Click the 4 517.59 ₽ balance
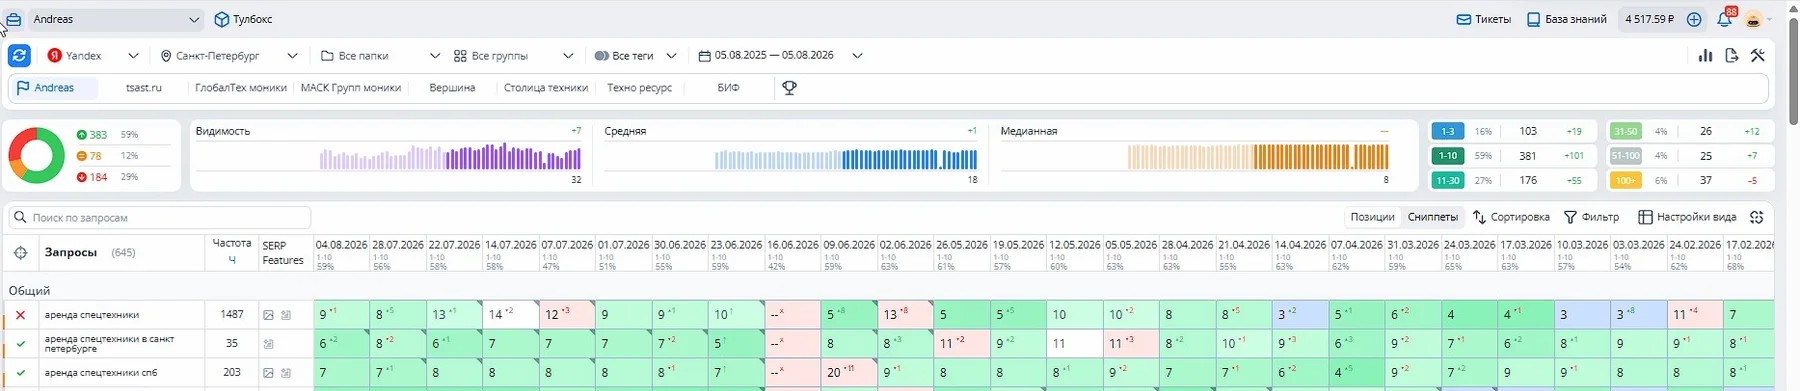Screen dimensions: 1800x391 pos(1650,19)
